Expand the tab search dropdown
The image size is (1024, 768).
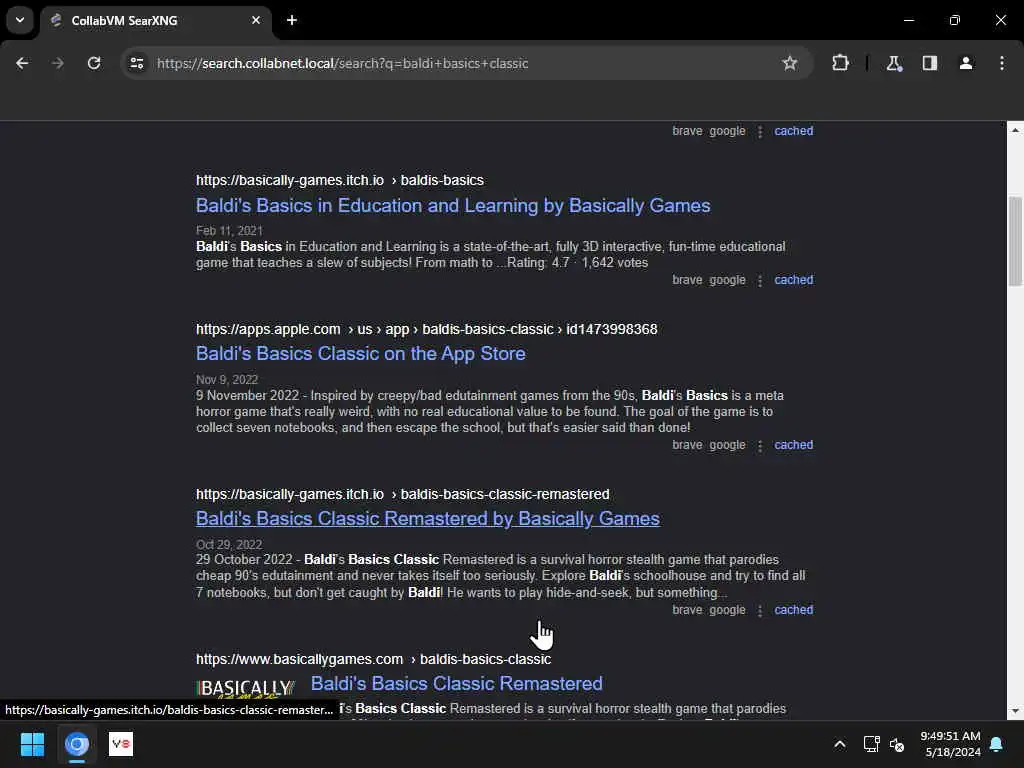20,20
